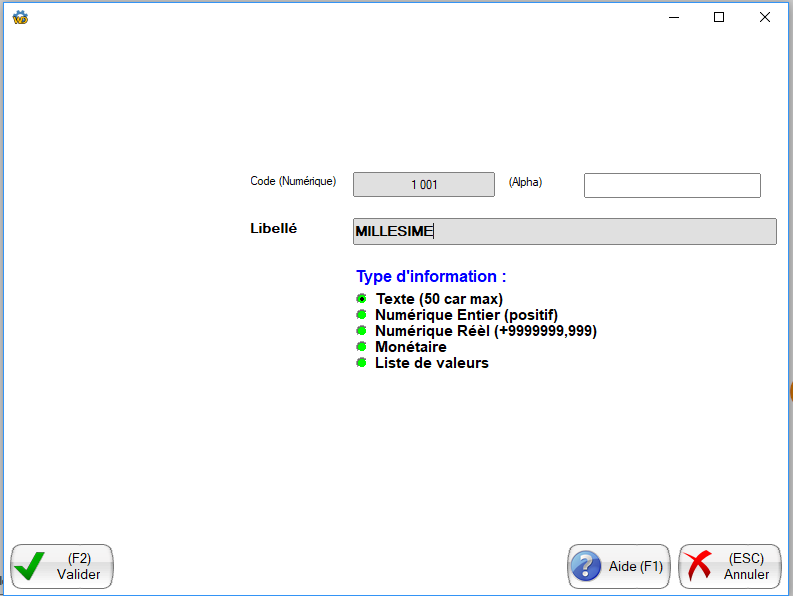Image resolution: width=793 pixels, height=596 pixels.
Task: Click the red X icon on Annuler
Action: pyautogui.click(x=699, y=567)
